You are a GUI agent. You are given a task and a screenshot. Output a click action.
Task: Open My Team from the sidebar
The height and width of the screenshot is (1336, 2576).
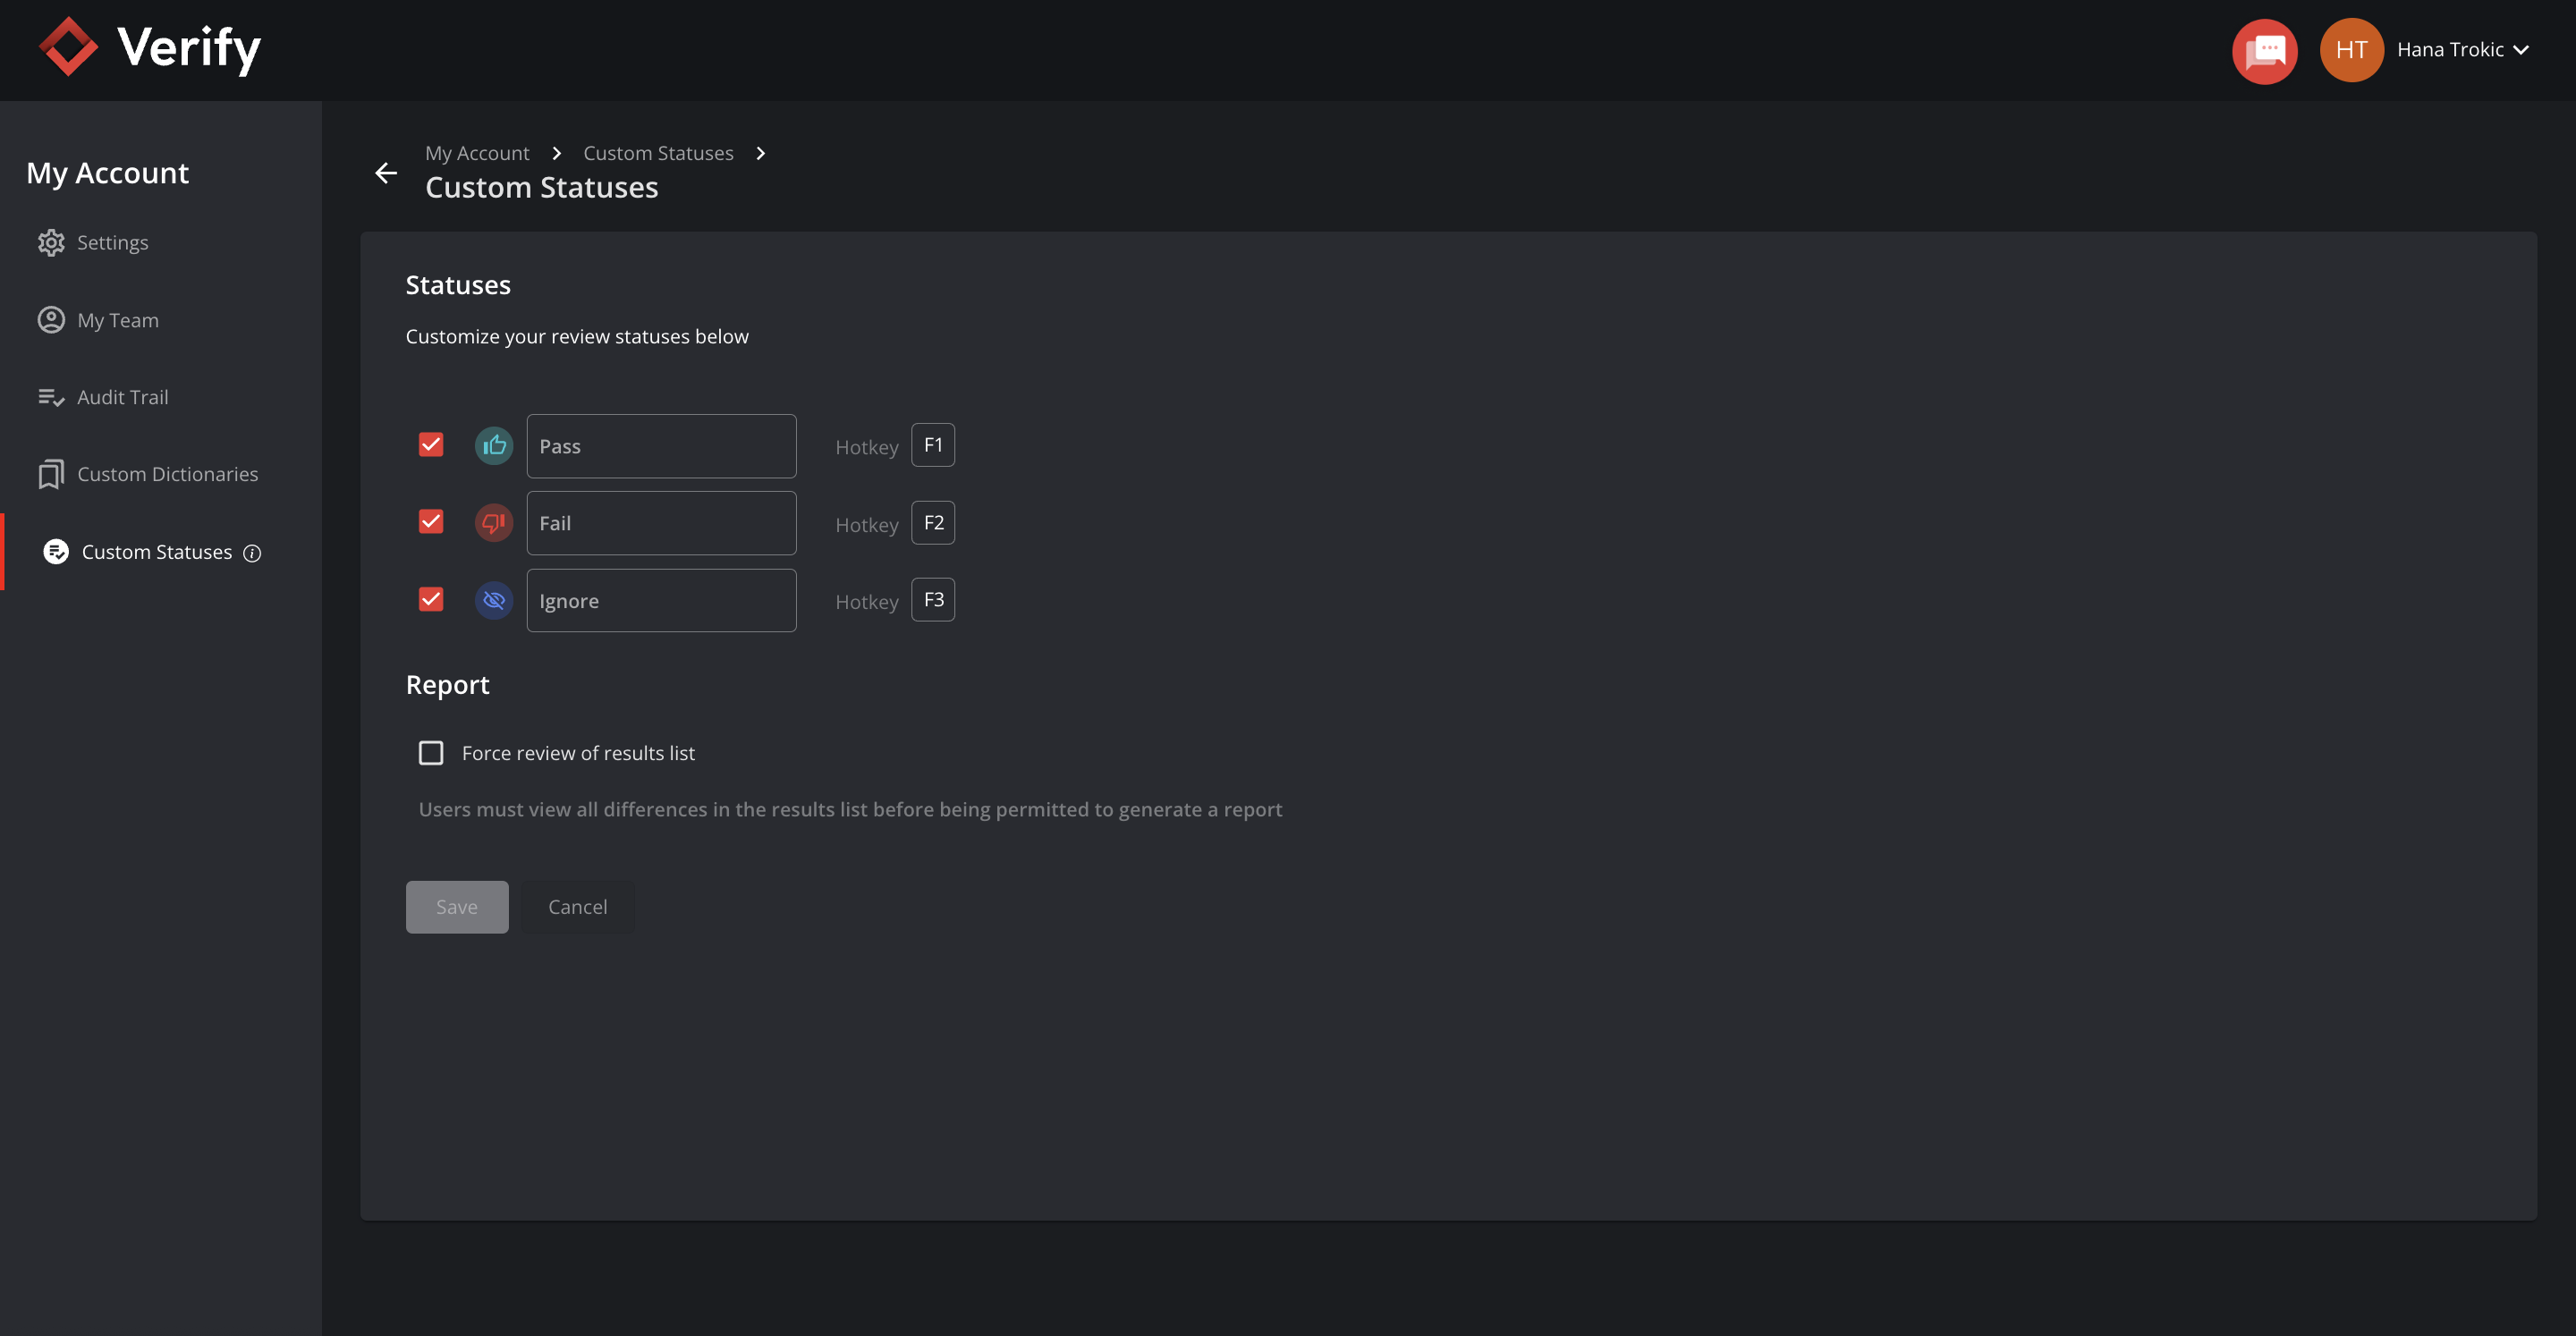tap(118, 320)
